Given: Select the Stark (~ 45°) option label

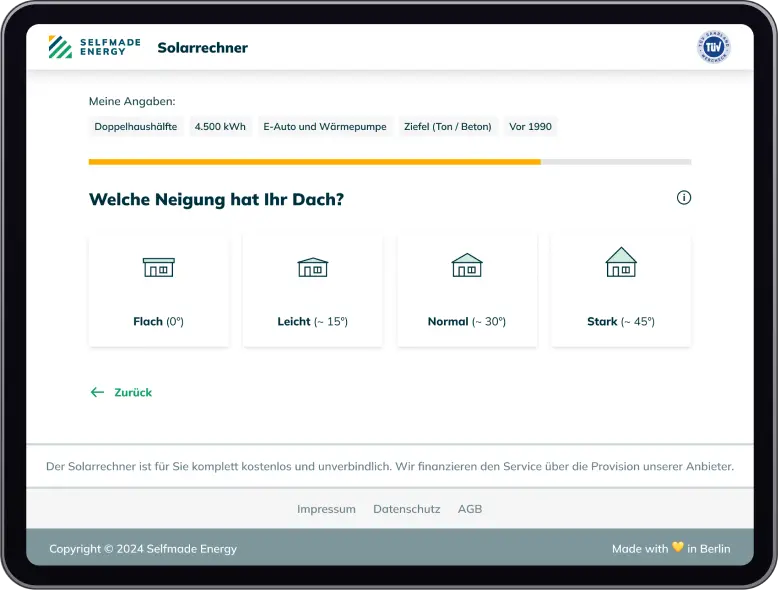Looking at the screenshot, I should click(x=621, y=322).
